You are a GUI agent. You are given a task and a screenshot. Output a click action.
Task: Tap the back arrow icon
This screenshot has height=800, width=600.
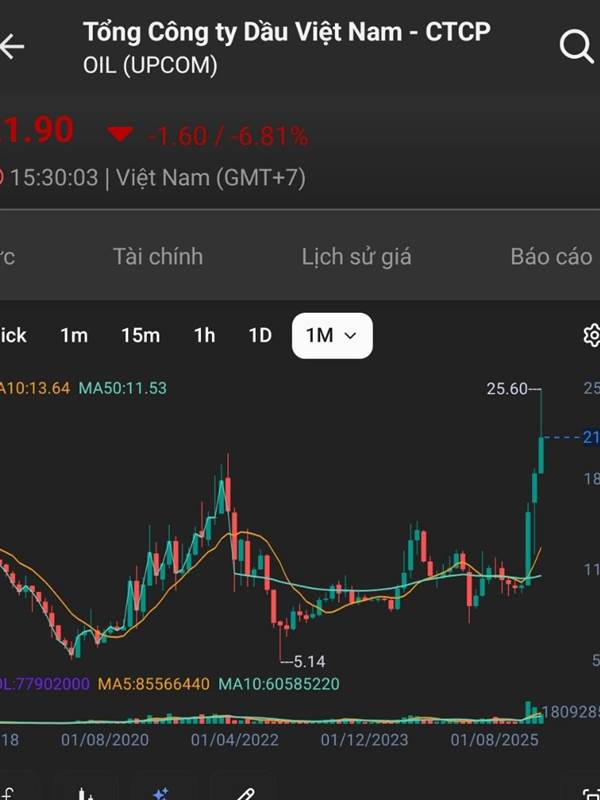click(11, 46)
